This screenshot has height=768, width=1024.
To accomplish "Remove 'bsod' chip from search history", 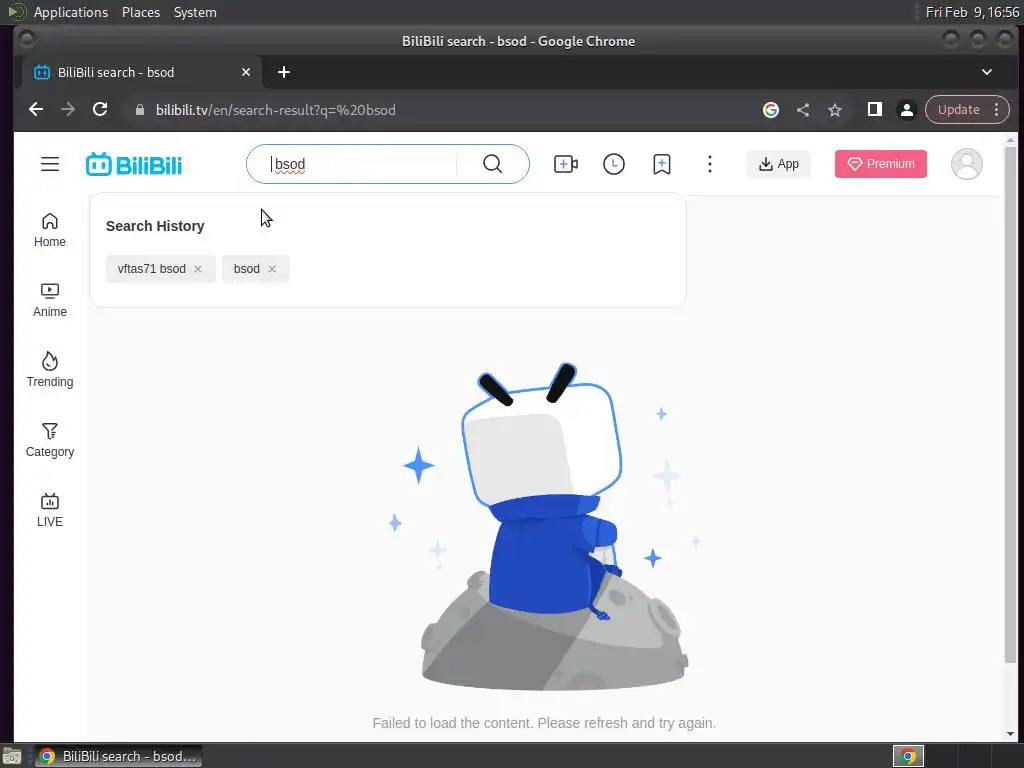I will 272,269.
